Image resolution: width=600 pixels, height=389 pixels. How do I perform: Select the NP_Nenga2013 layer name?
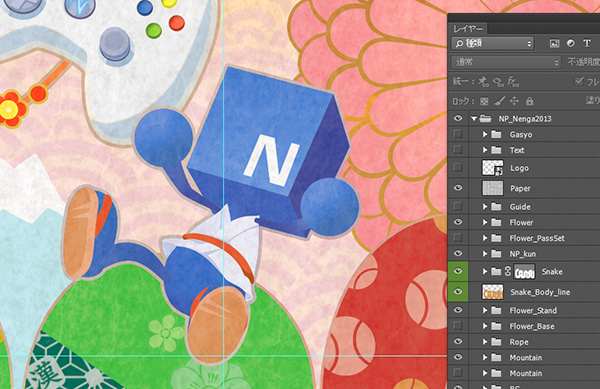(x=525, y=119)
